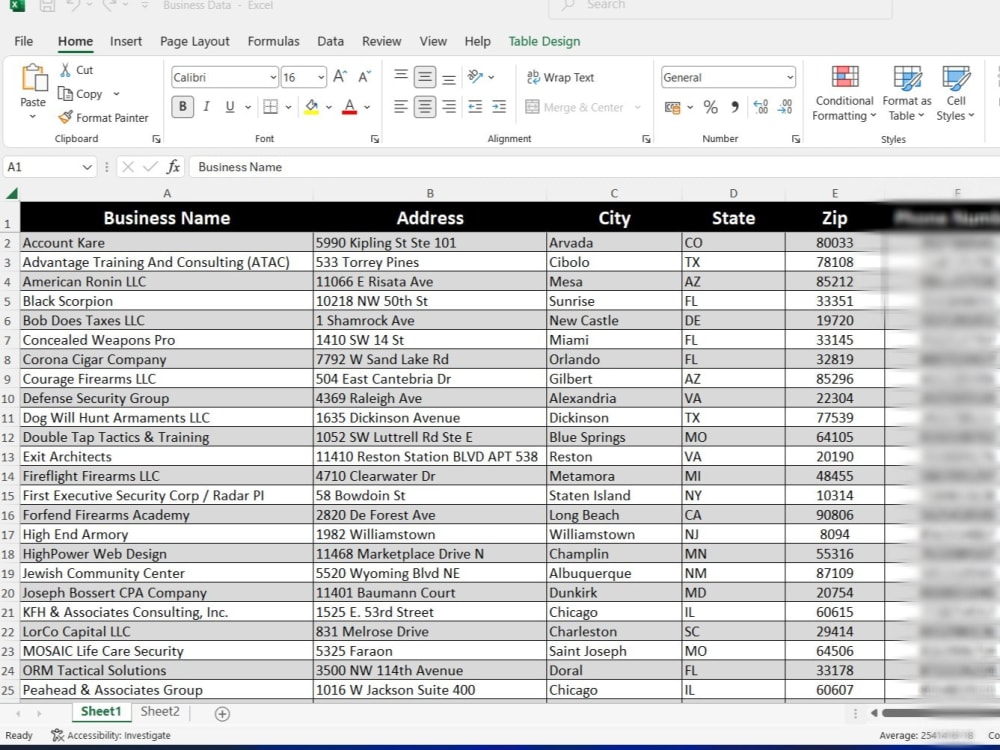Open Font settings dialog launcher
The width and height of the screenshot is (1000, 750).
(375, 139)
